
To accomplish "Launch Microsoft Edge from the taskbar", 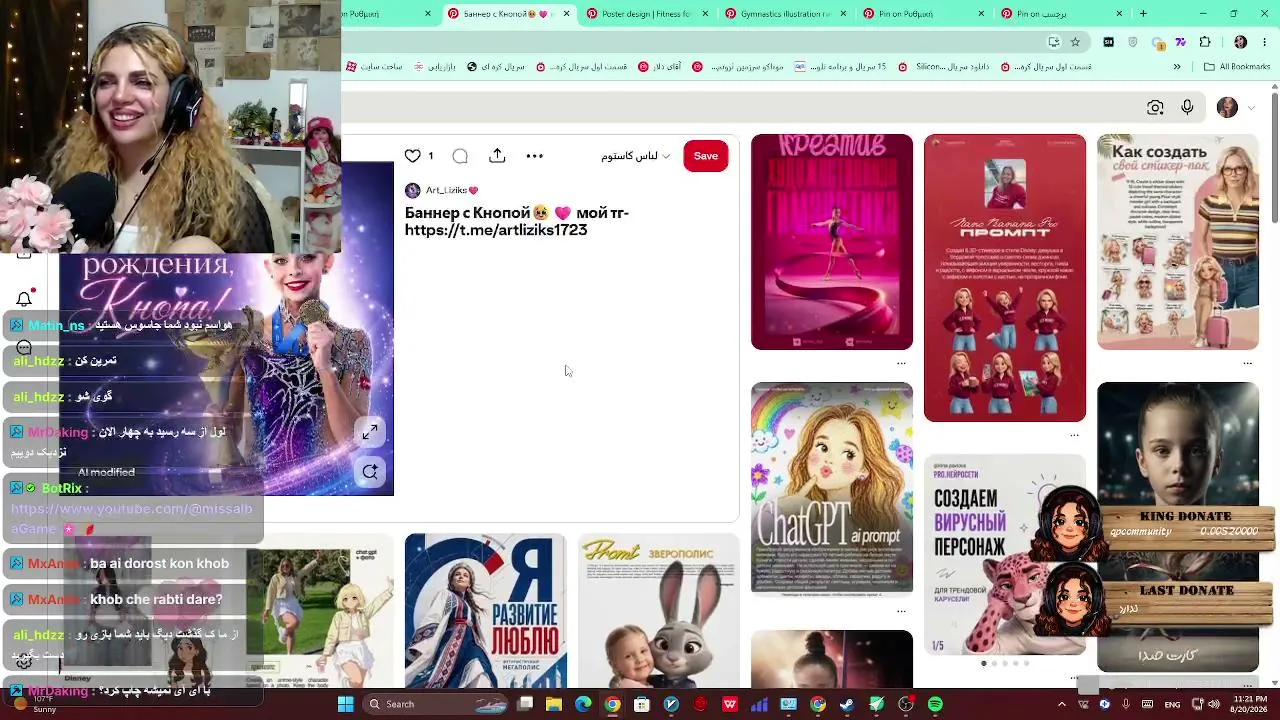I will 583,704.
